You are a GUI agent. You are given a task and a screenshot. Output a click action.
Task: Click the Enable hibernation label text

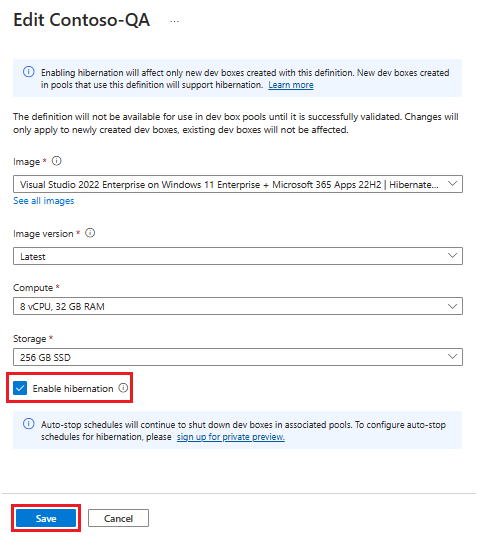pyautogui.click(x=73, y=389)
